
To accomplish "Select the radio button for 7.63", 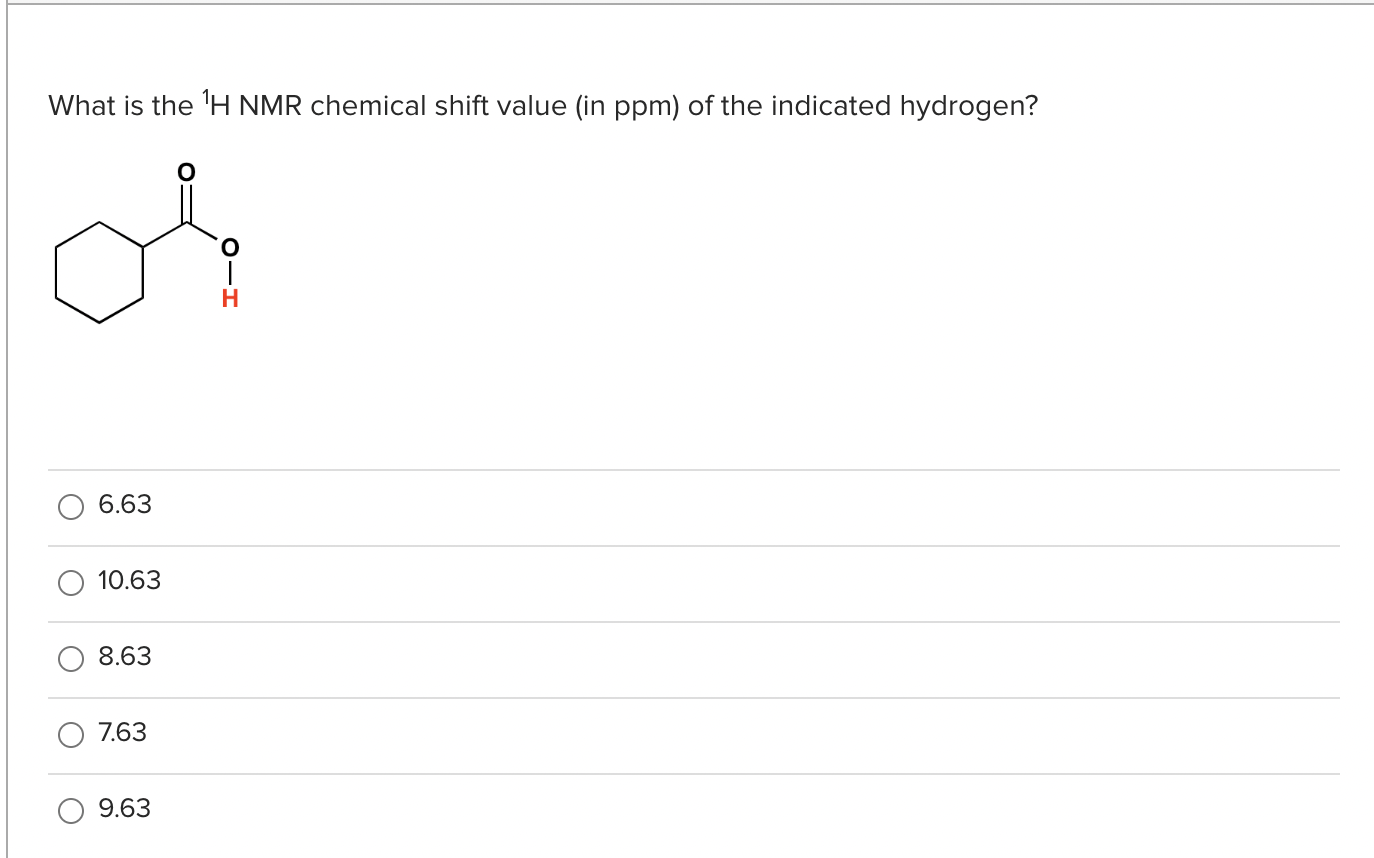I will click(70, 734).
